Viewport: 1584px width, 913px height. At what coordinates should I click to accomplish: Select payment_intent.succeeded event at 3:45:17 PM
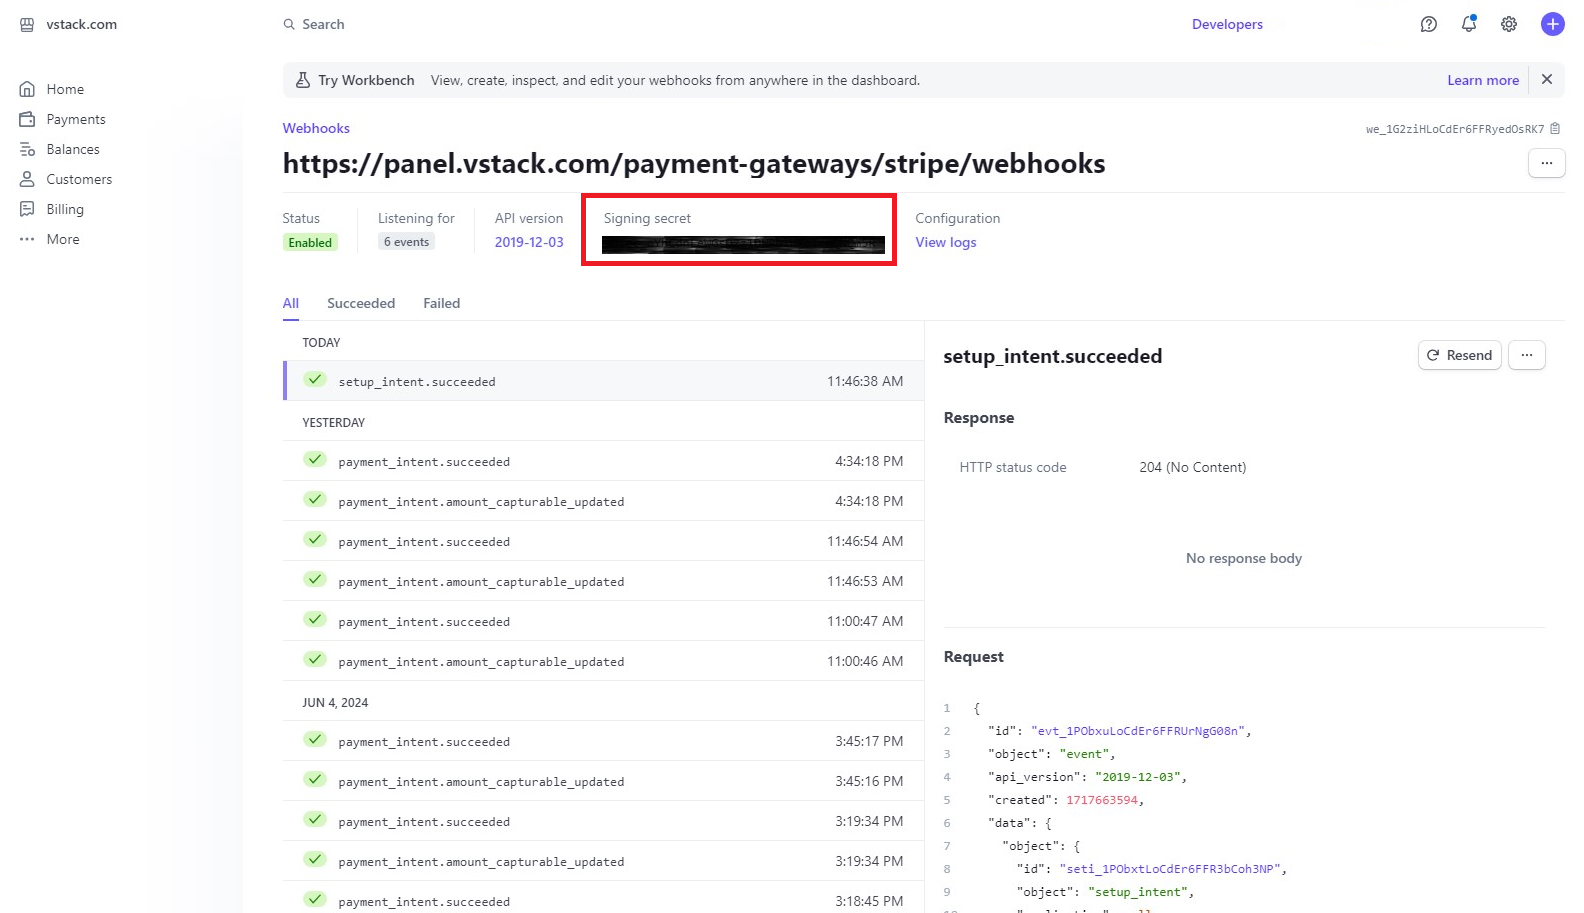coord(604,741)
